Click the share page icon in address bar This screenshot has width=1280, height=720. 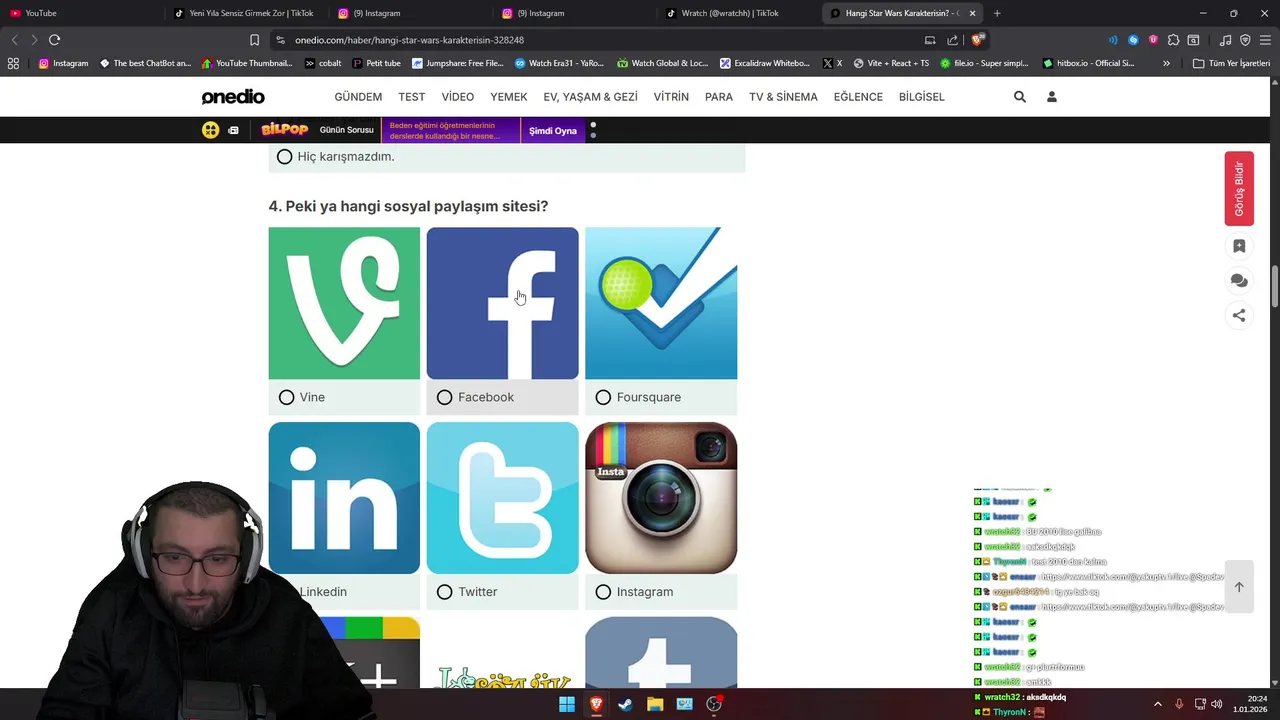coord(953,40)
